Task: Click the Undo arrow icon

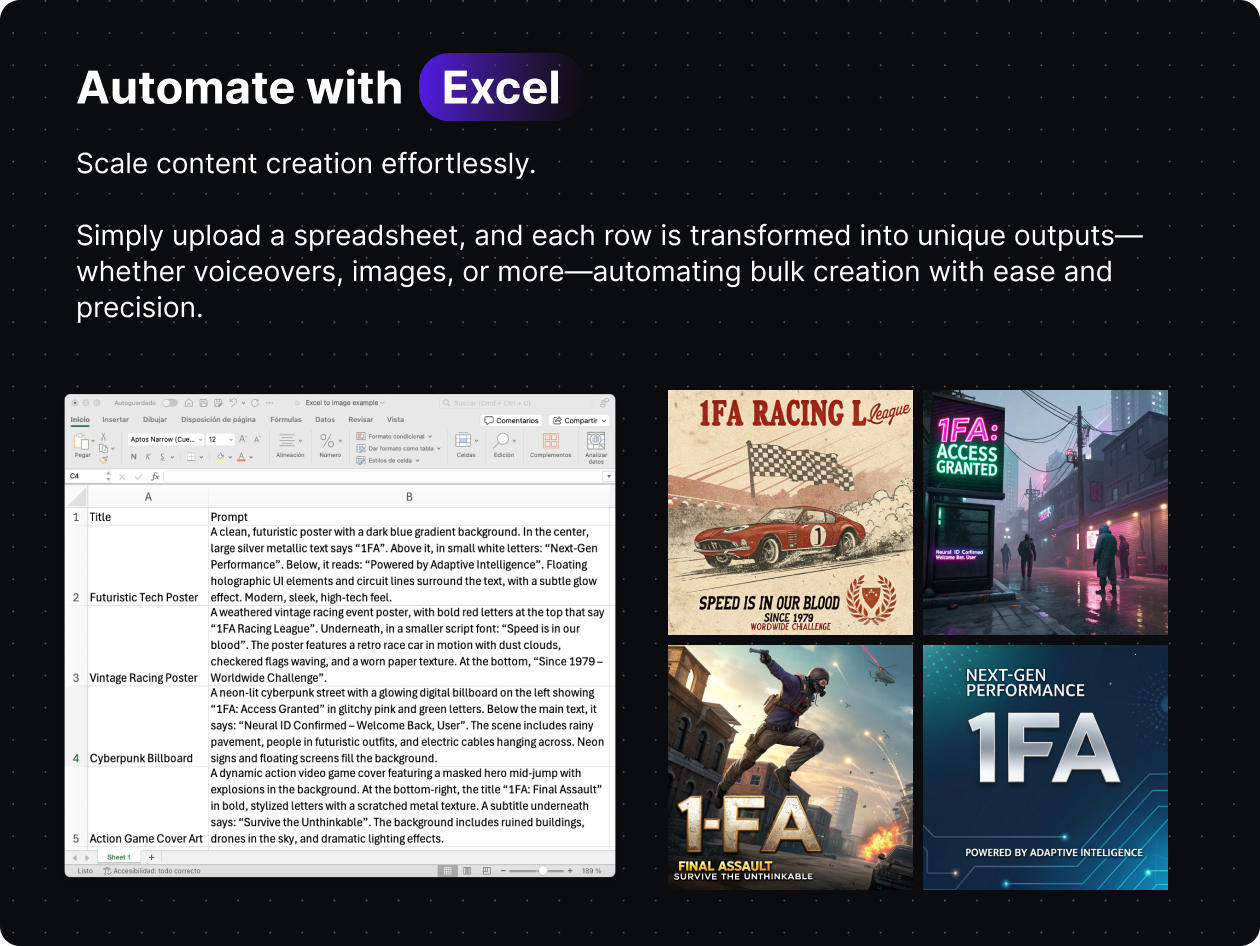Action: [x=232, y=402]
